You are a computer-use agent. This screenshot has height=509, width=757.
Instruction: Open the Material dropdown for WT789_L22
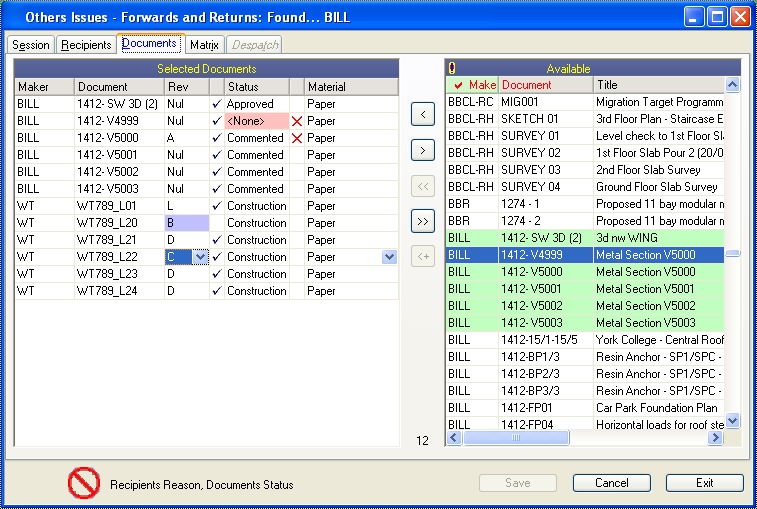click(x=389, y=257)
